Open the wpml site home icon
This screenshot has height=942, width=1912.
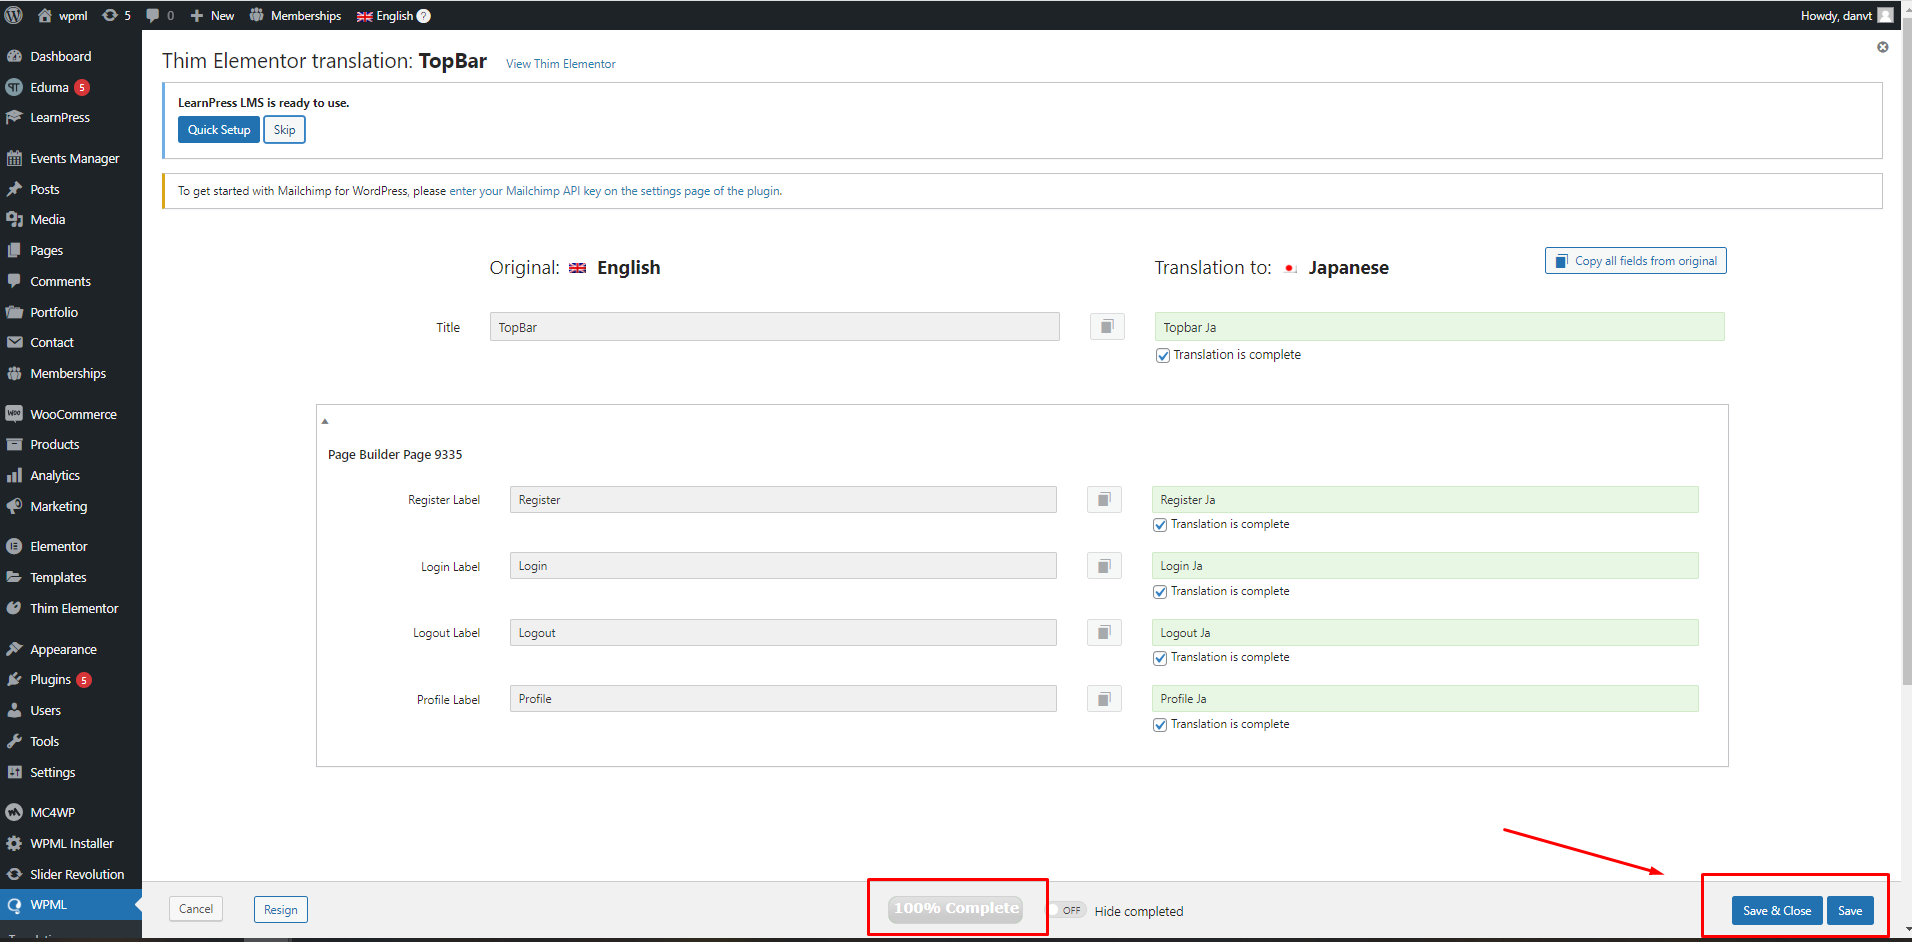coord(44,15)
